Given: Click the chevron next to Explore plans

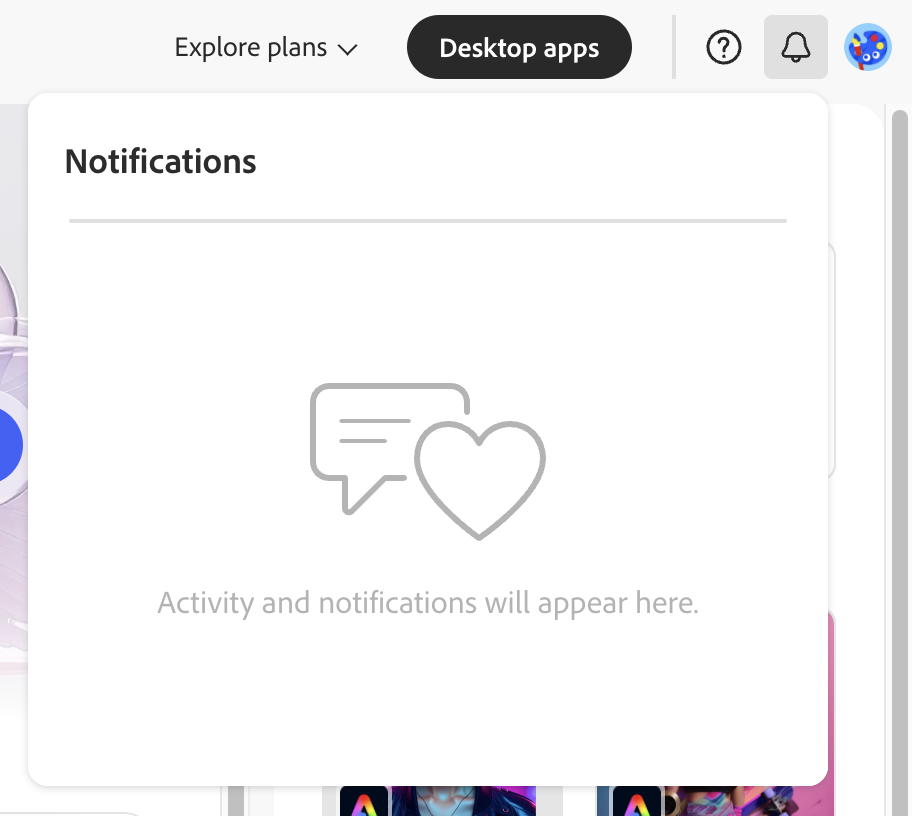Looking at the screenshot, I should click(345, 48).
